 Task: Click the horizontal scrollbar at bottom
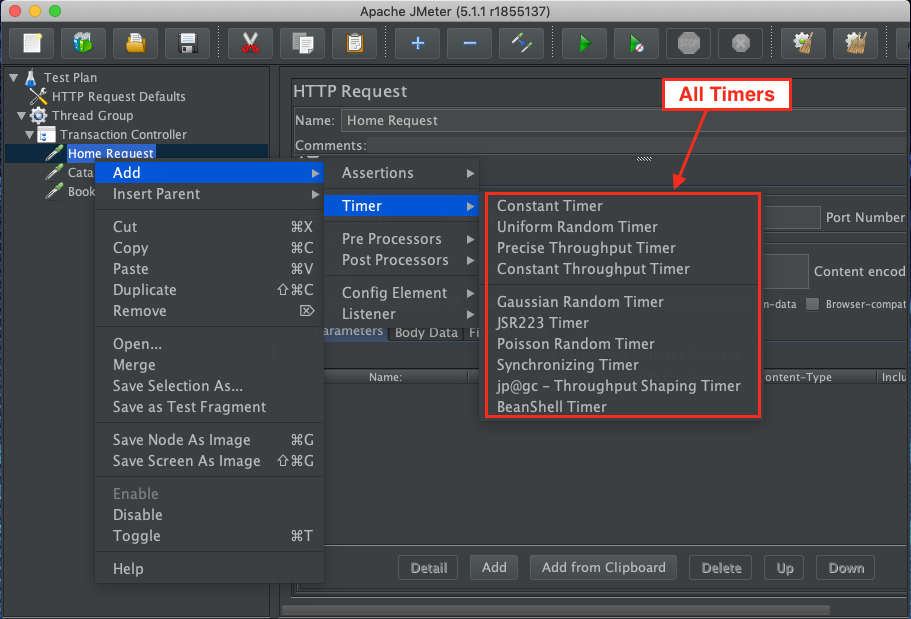click(555, 610)
